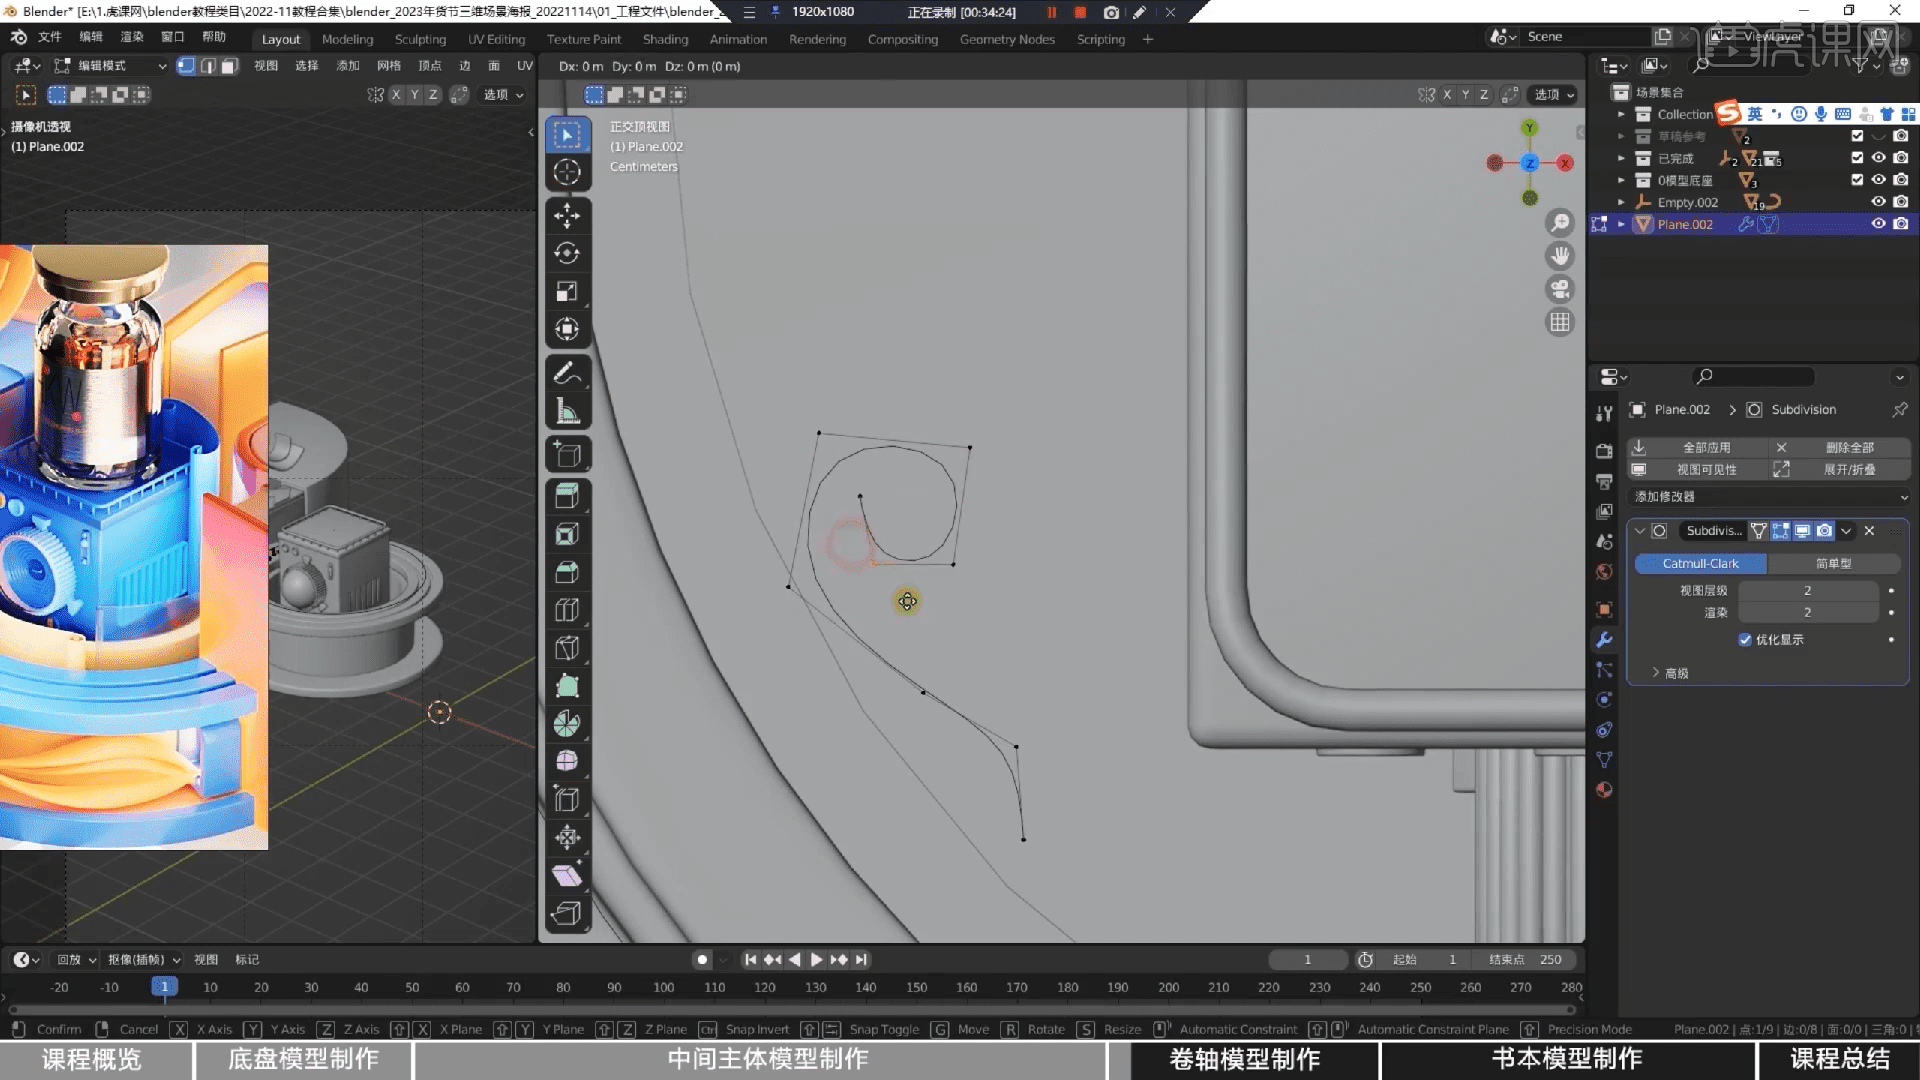Choose the Rotate tool
Screen dimensions: 1920x1080
(x=567, y=253)
